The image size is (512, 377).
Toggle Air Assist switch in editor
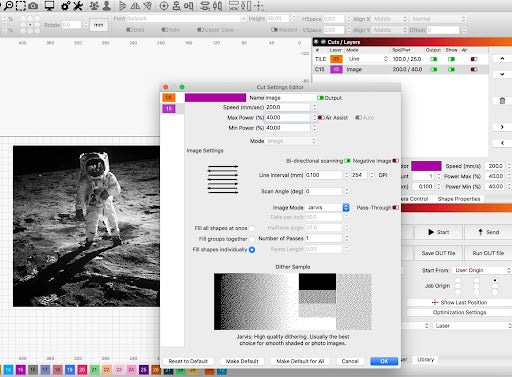[321, 117]
